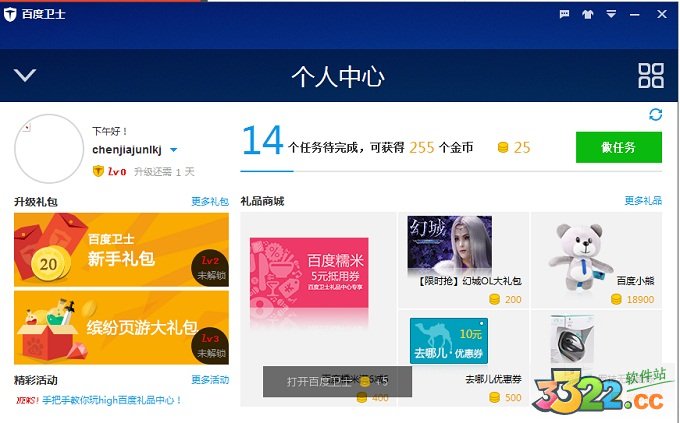Click the Lv0 shield level badge
This screenshot has width=680, height=423.
[98, 171]
